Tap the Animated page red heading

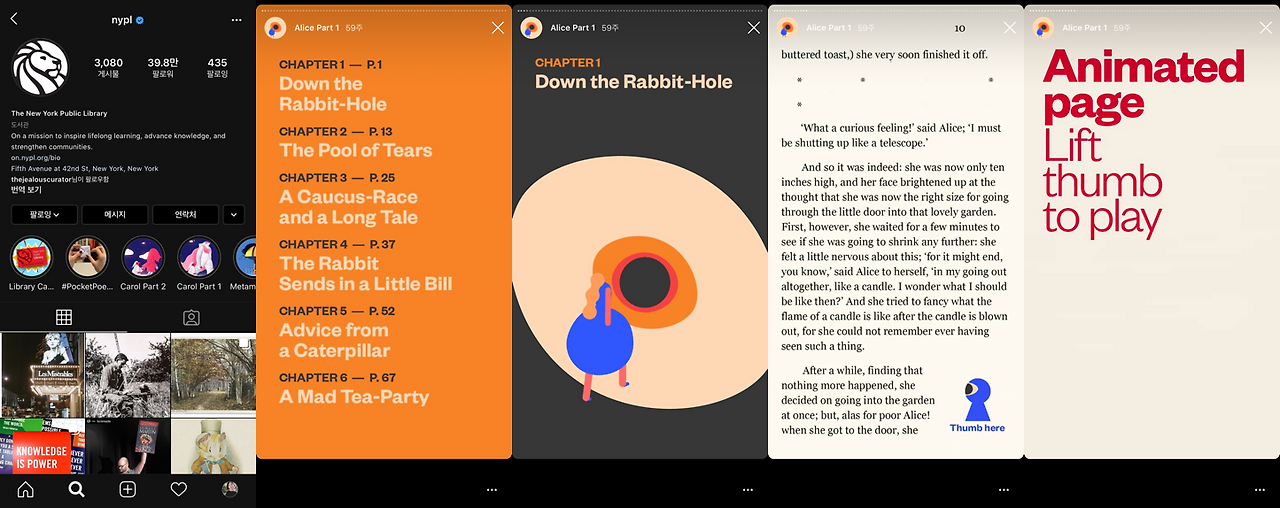pos(1143,85)
